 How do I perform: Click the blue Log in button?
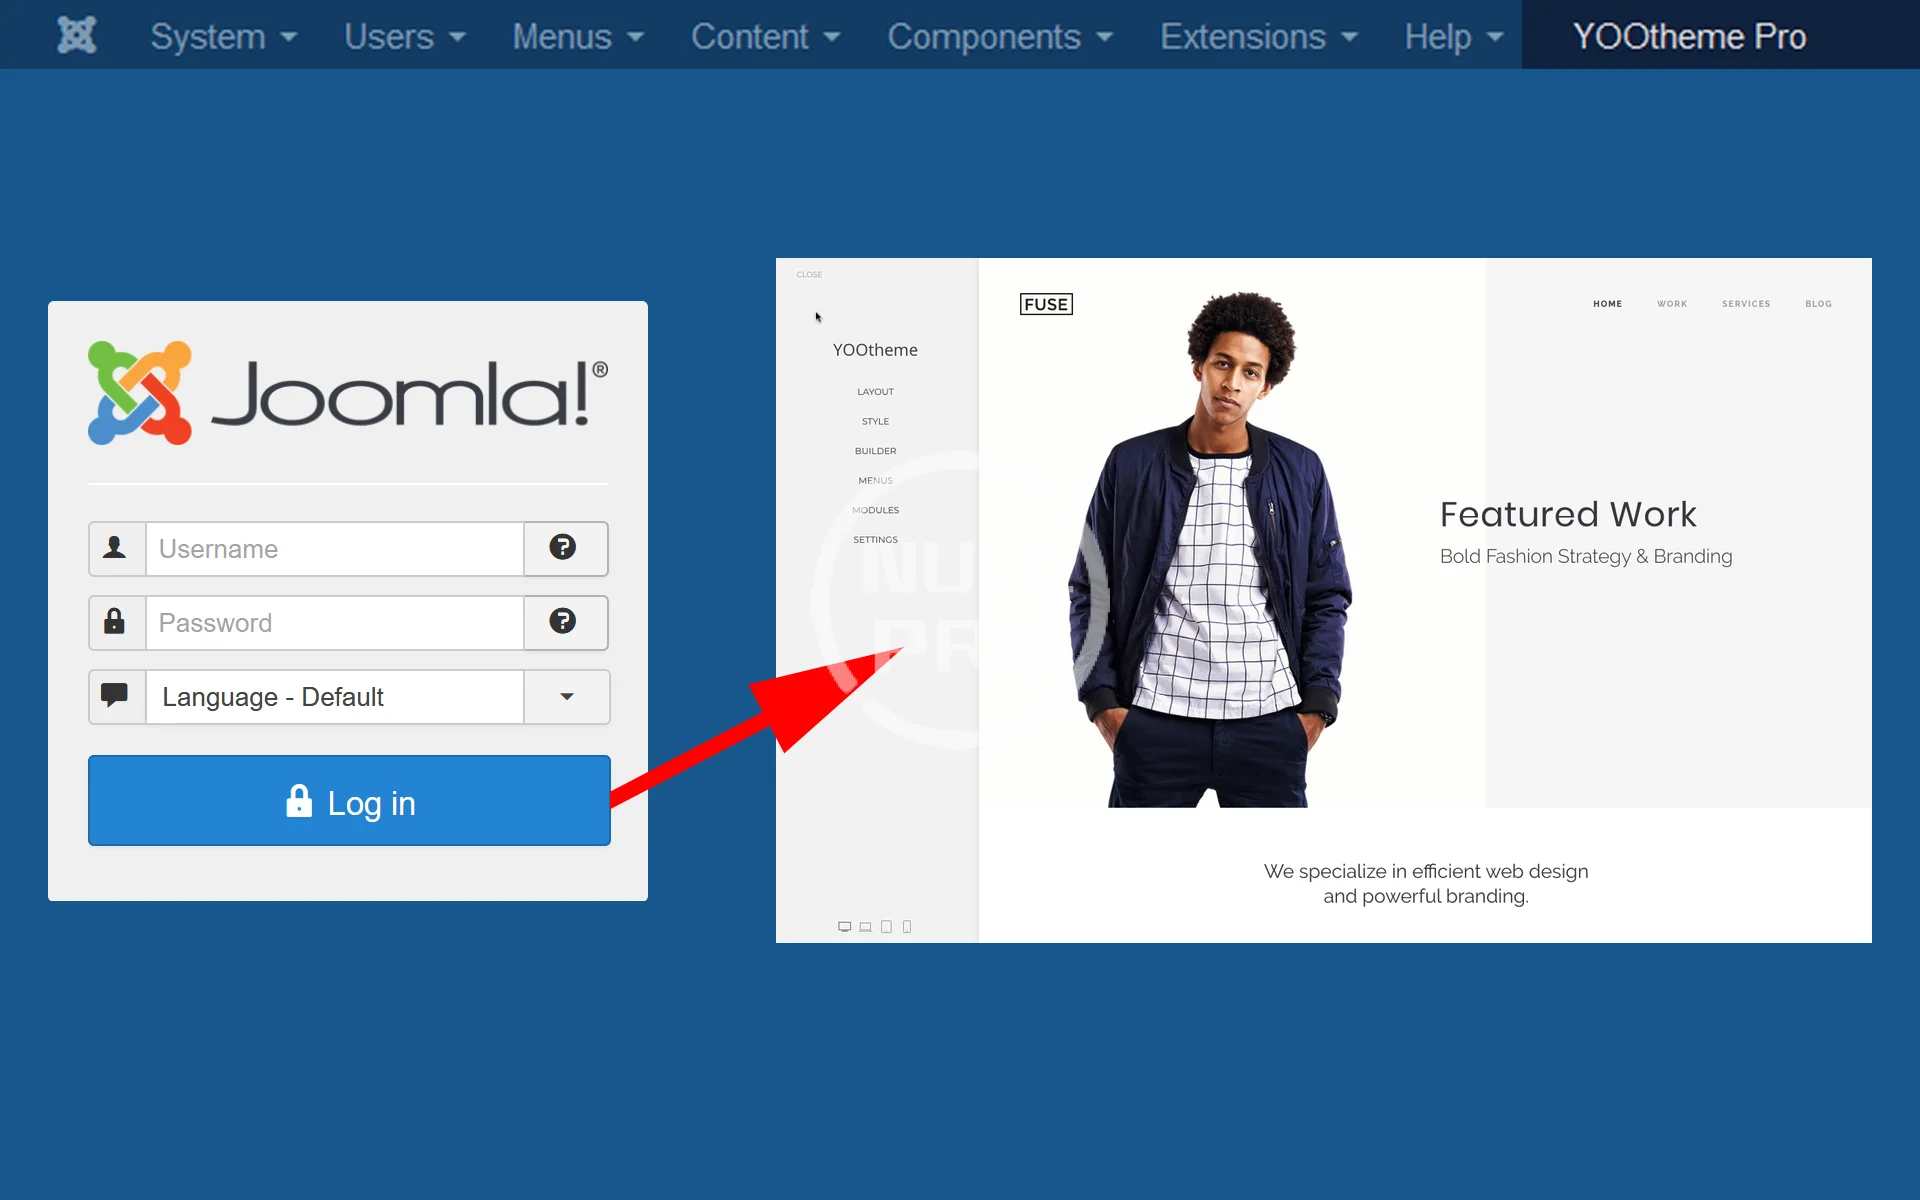click(x=349, y=801)
